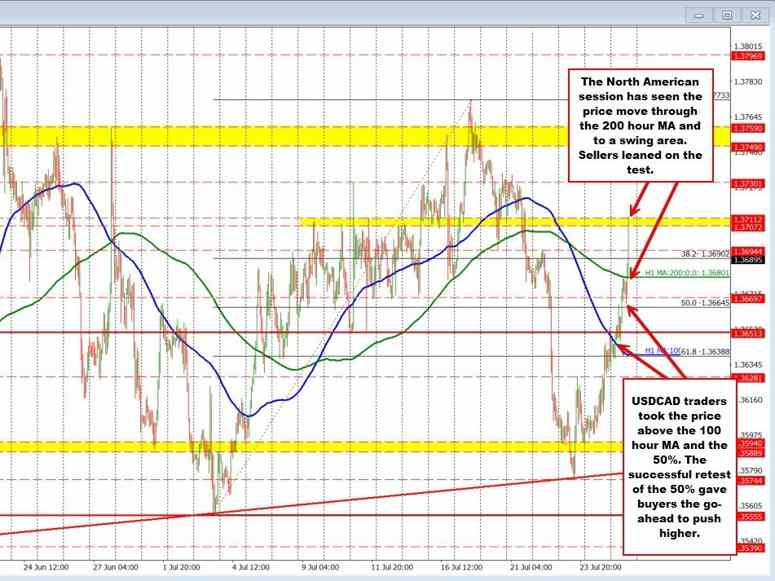Click the 61.8 - 1.36388 Fibonacci label
The width and height of the screenshot is (775, 581).
pos(705,351)
